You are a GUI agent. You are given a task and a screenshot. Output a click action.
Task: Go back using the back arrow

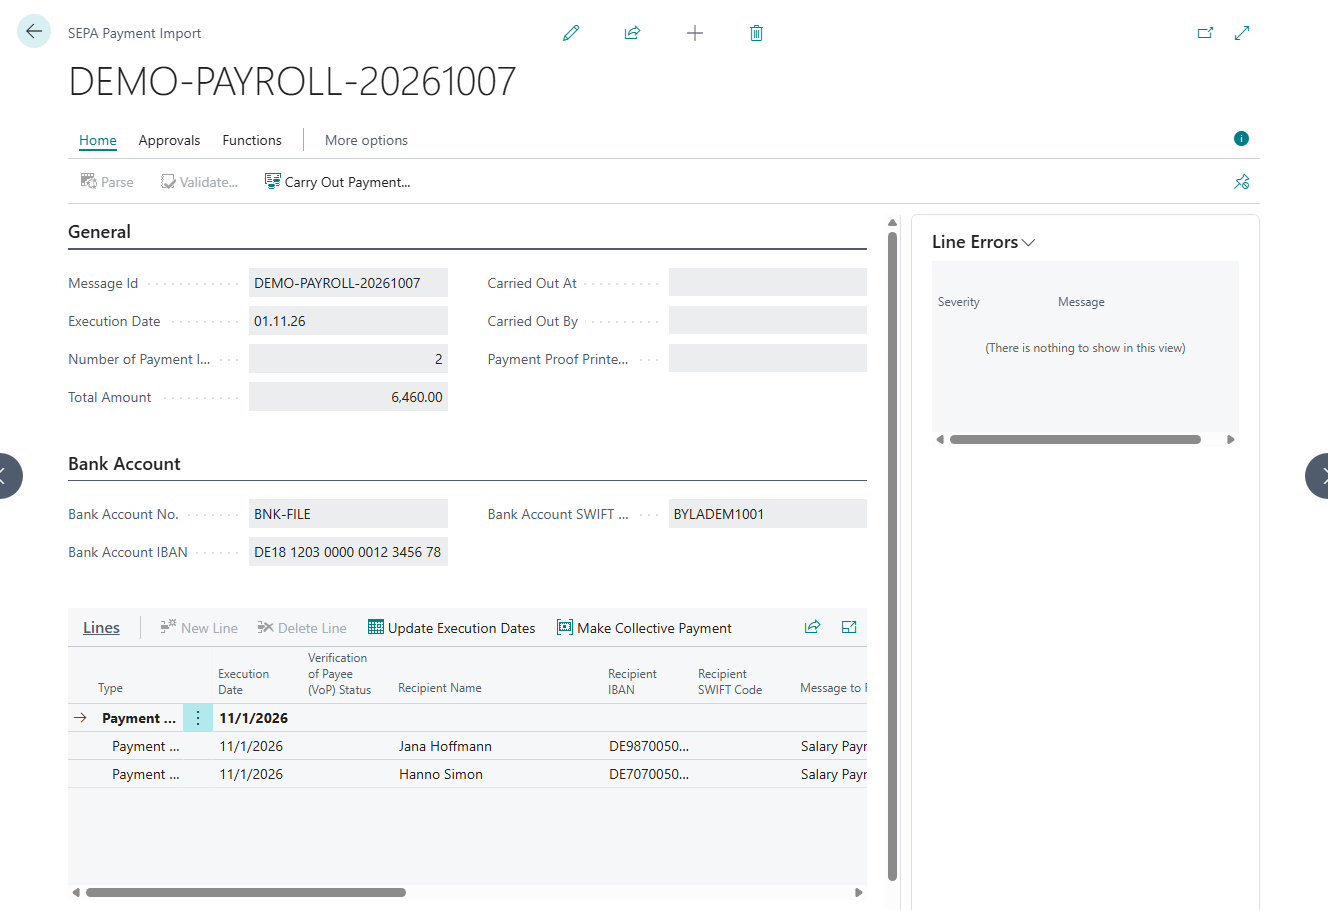click(x=34, y=32)
